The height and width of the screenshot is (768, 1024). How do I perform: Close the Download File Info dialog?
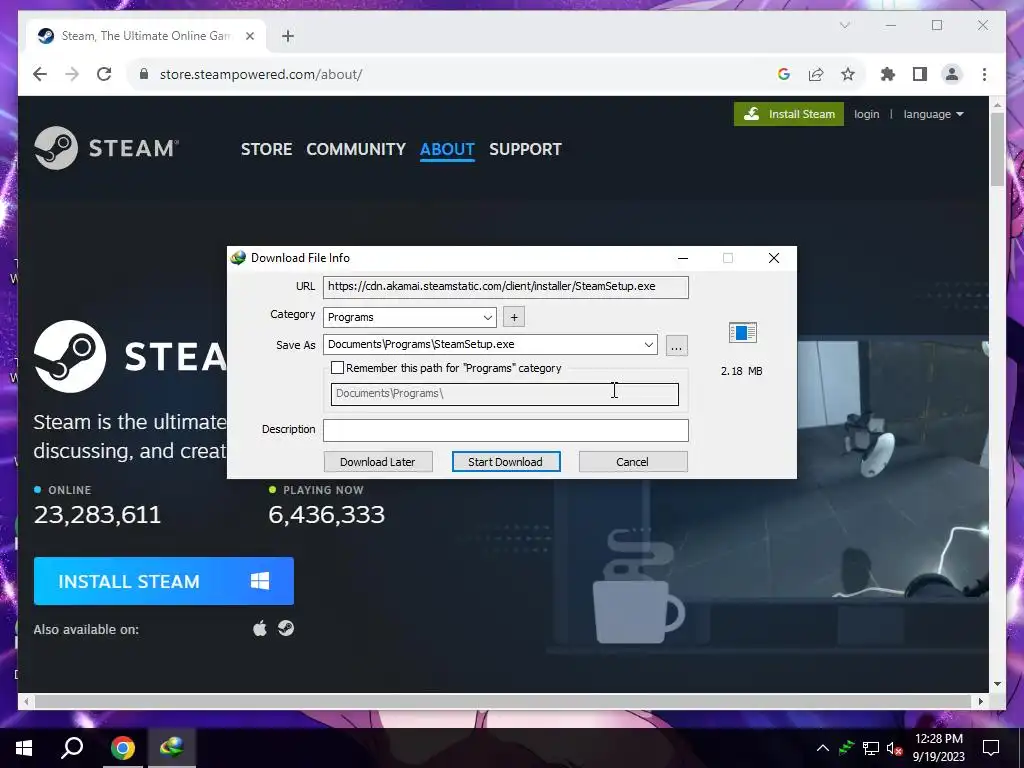pos(774,258)
